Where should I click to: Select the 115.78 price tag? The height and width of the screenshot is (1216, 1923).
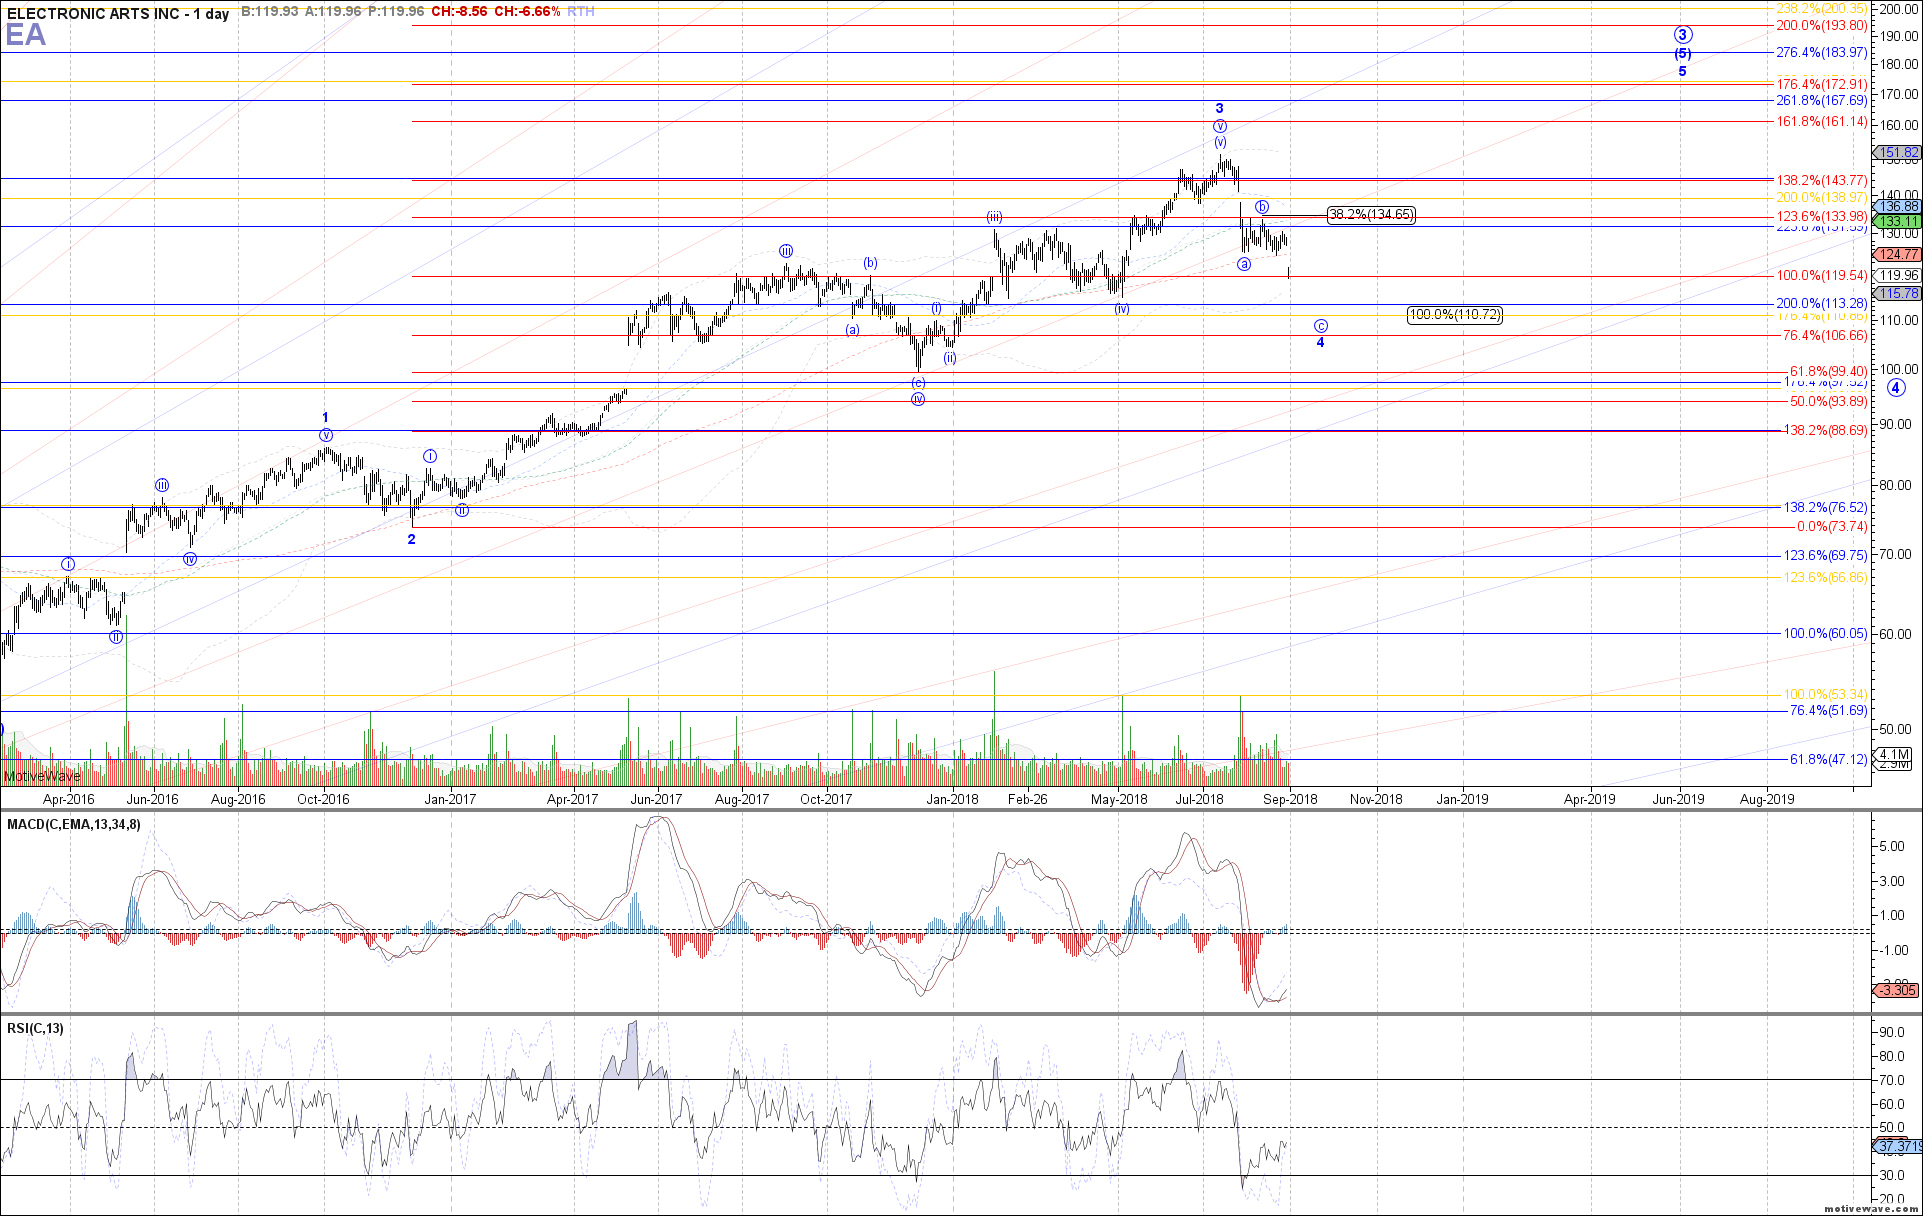pos(1896,293)
